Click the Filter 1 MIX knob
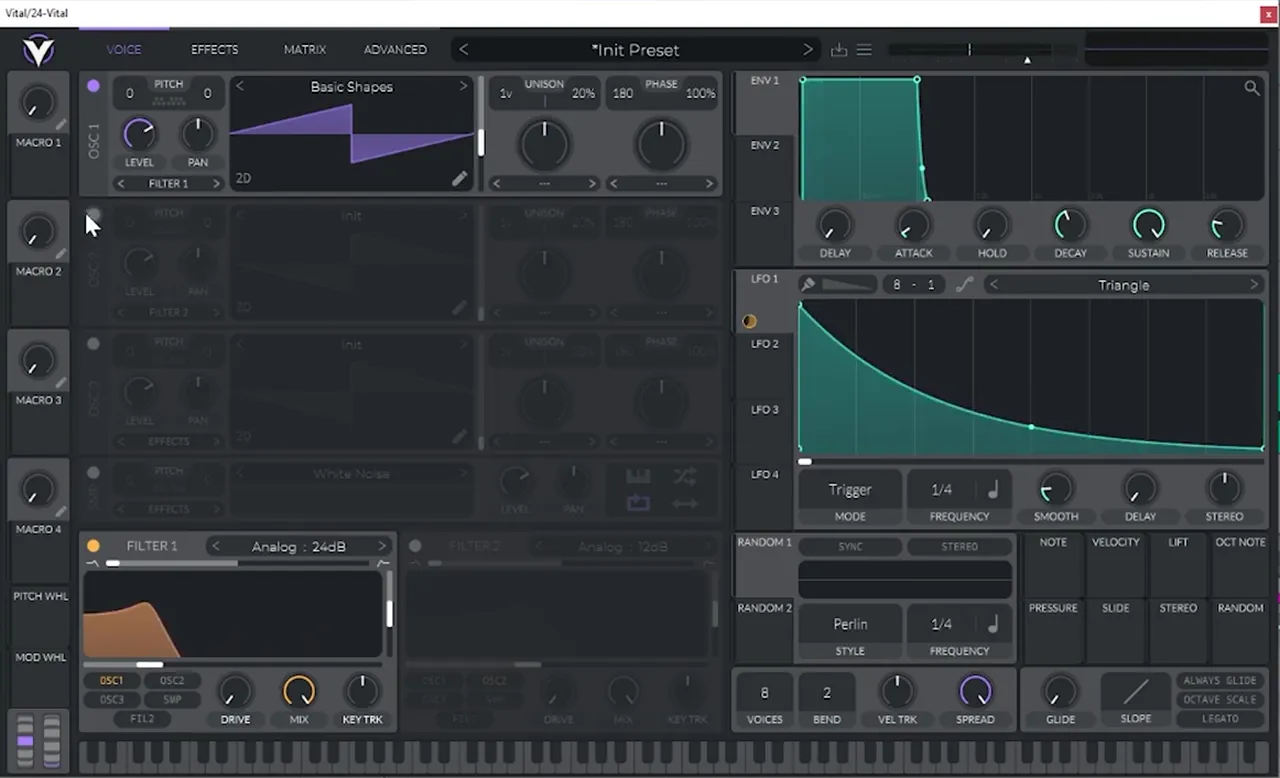This screenshot has height=778, width=1280. click(x=299, y=691)
